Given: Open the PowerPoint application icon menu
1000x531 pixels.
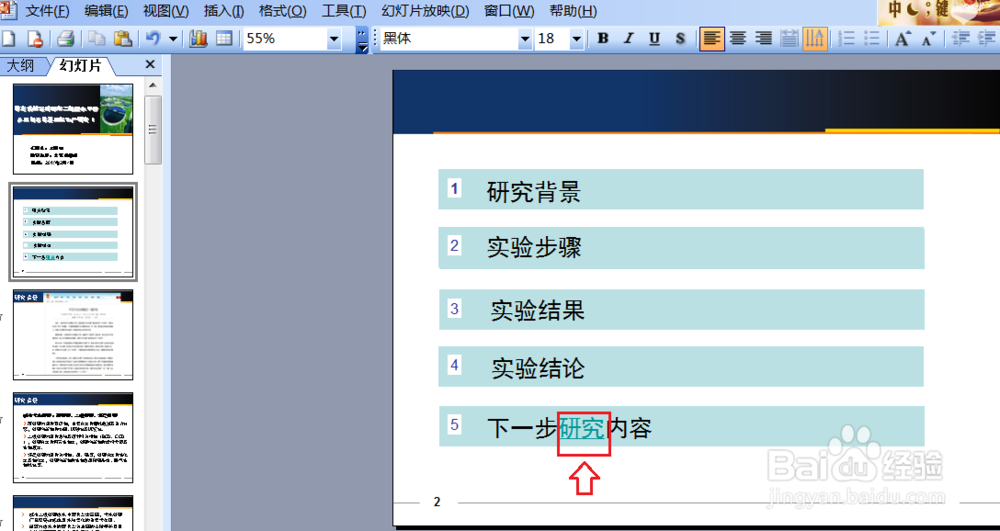Looking at the screenshot, I should click(7, 10).
